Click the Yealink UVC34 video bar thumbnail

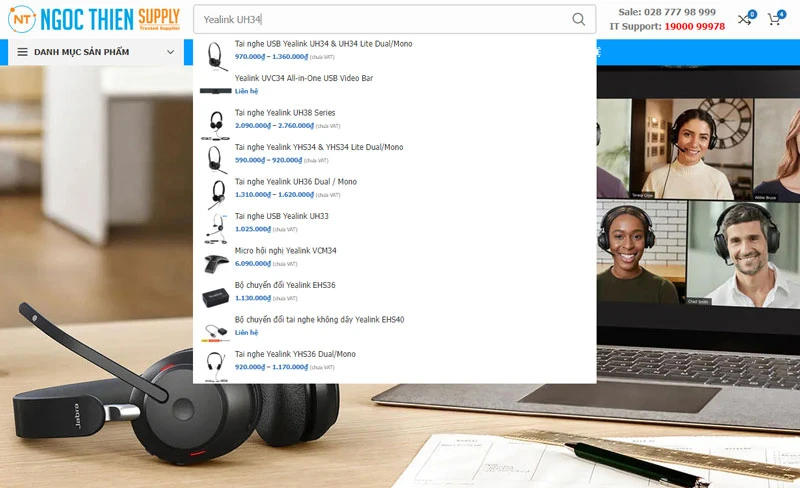click(215, 88)
